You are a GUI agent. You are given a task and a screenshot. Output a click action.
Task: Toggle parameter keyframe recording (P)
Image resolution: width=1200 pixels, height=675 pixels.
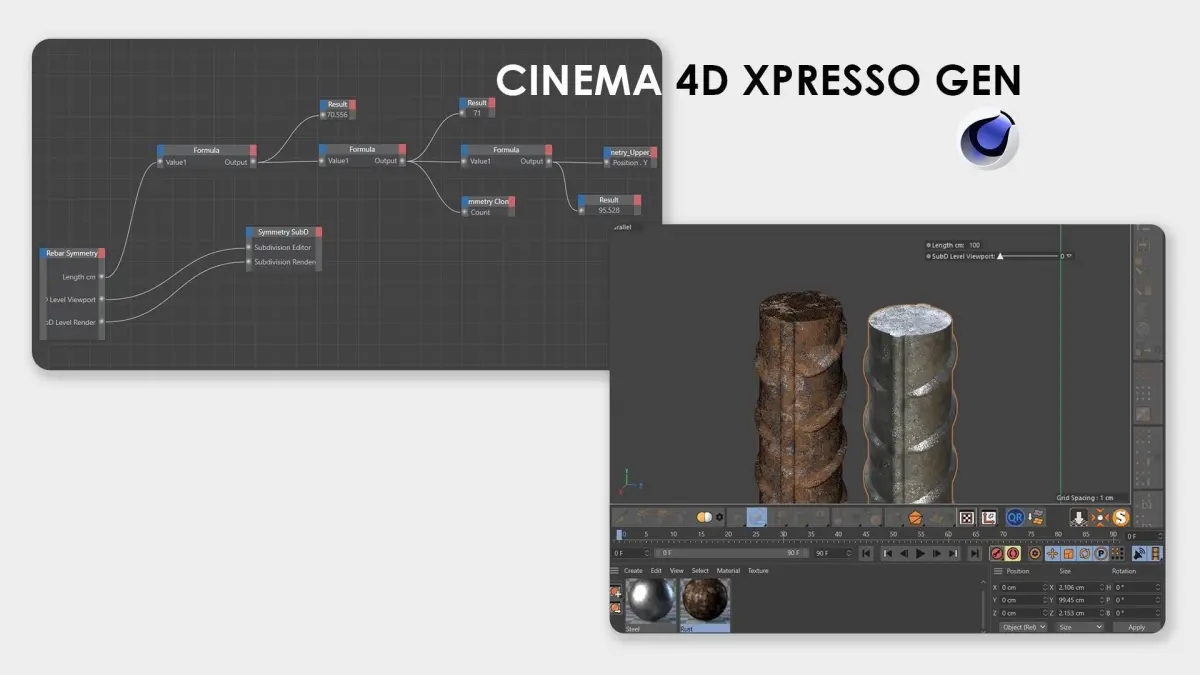(x=1100, y=553)
